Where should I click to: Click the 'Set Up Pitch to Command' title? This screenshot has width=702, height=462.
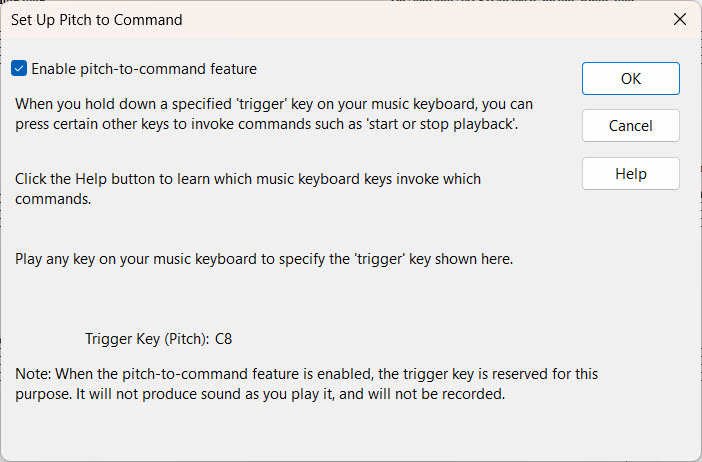[96, 19]
